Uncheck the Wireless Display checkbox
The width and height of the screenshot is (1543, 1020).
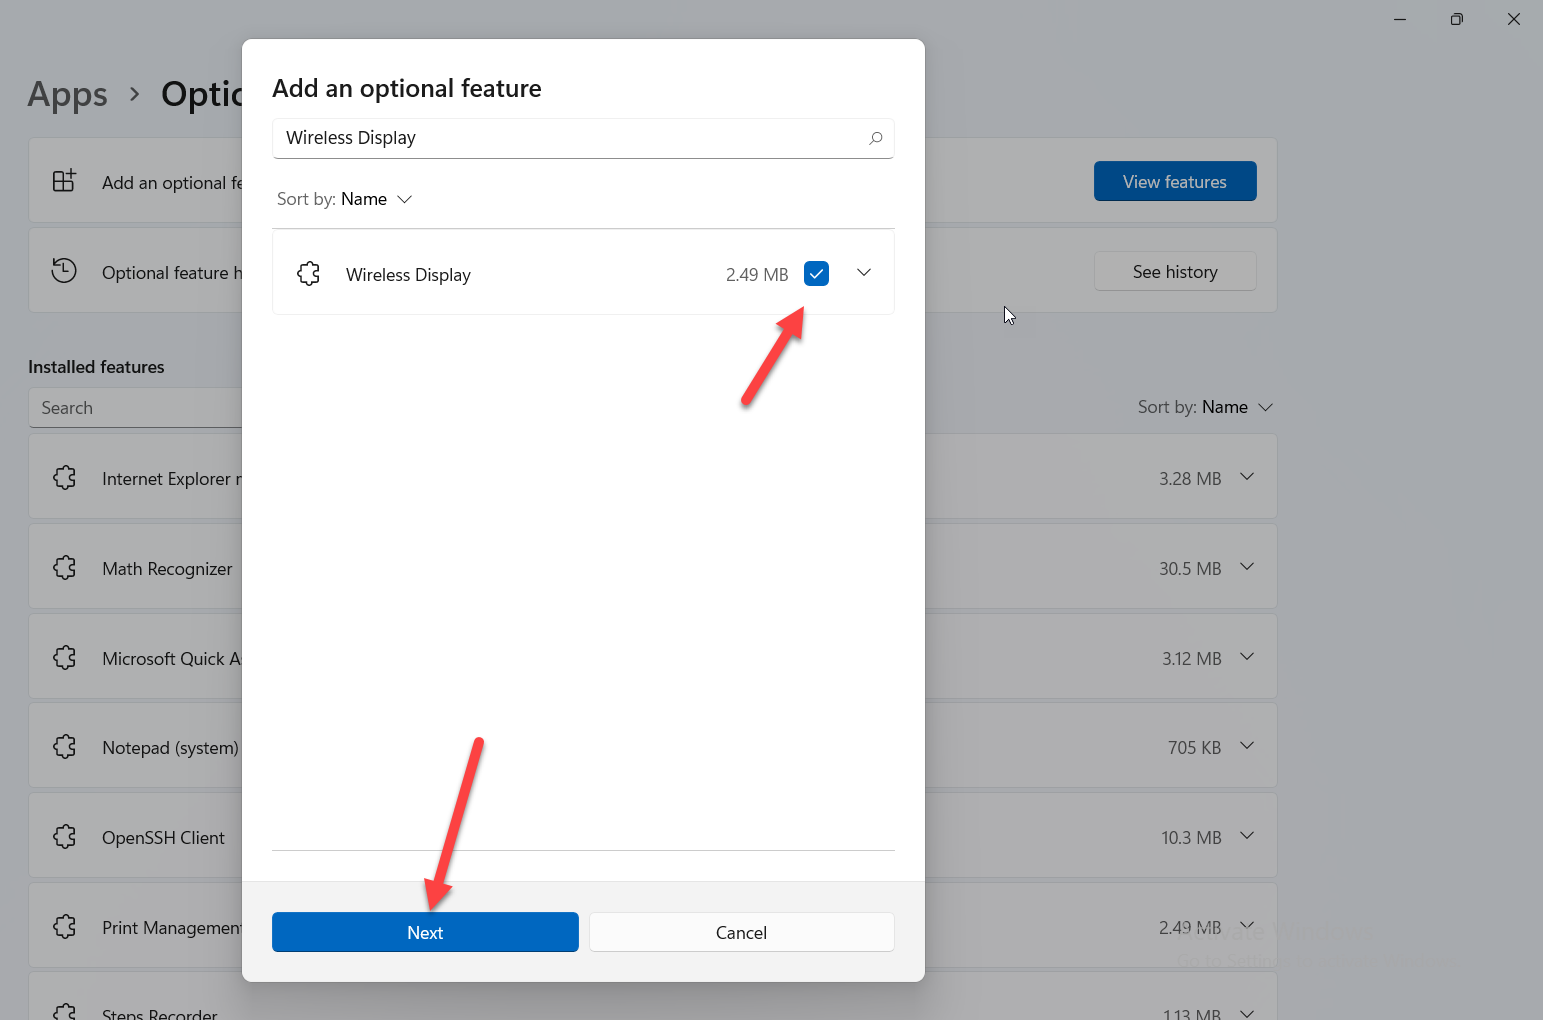pos(816,274)
